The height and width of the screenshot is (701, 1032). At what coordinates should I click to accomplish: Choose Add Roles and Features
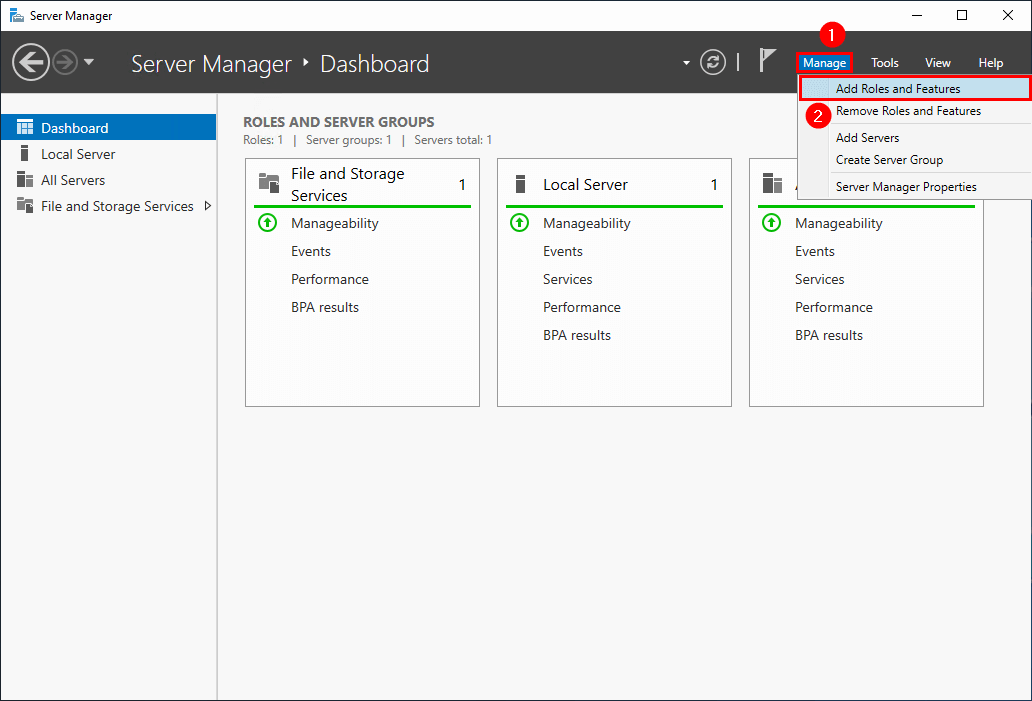pyautogui.click(x=916, y=89)
